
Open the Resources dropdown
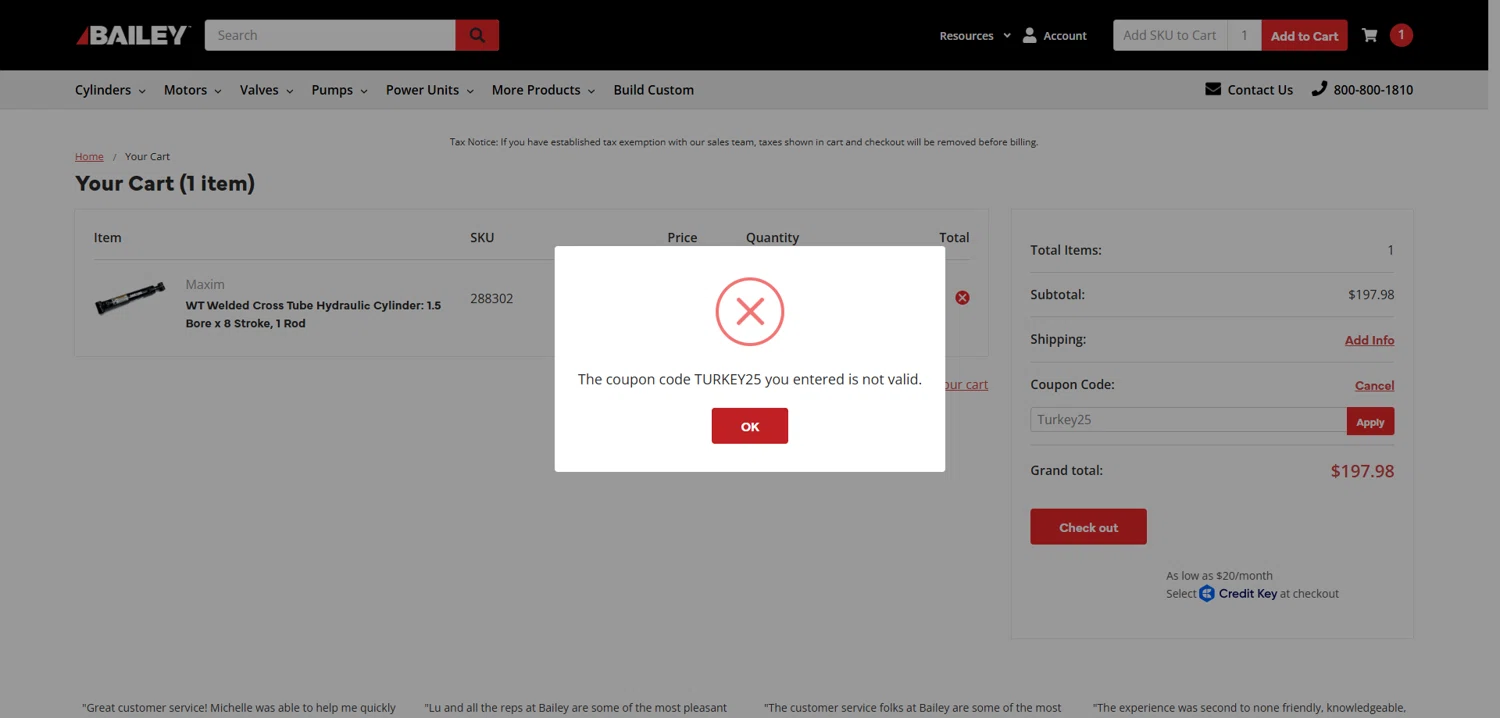[975, 36]
